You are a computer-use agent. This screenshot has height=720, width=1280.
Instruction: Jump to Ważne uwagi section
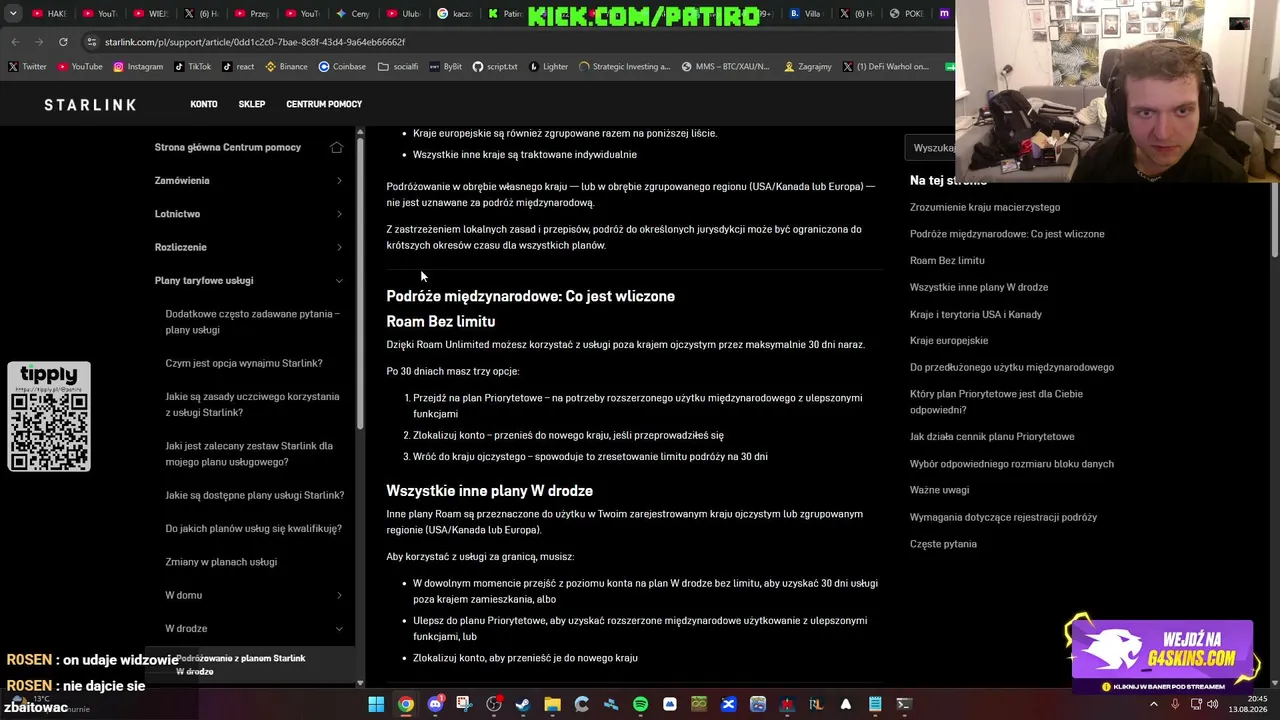pyautogui.click(x=939, y=490)
